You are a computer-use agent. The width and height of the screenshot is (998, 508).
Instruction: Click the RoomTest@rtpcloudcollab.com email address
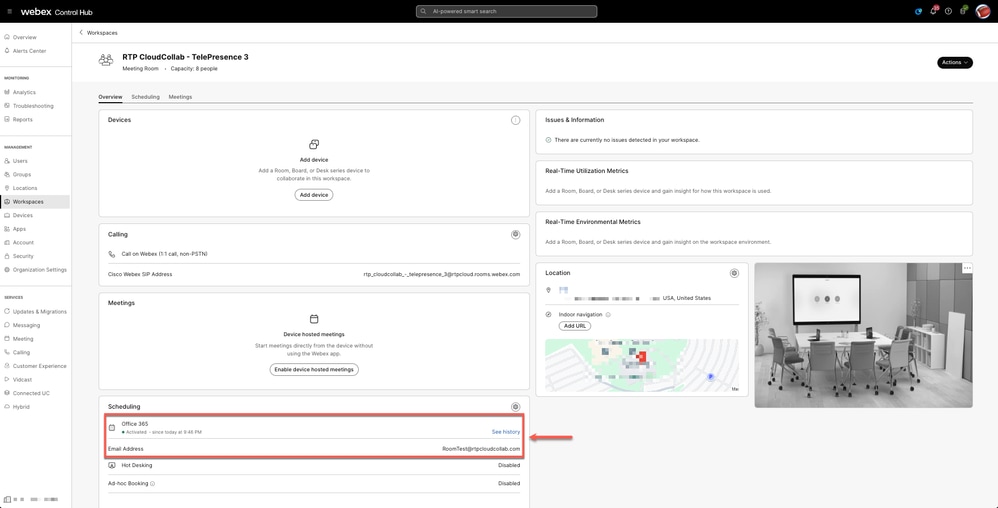click(x=481, y=449)
